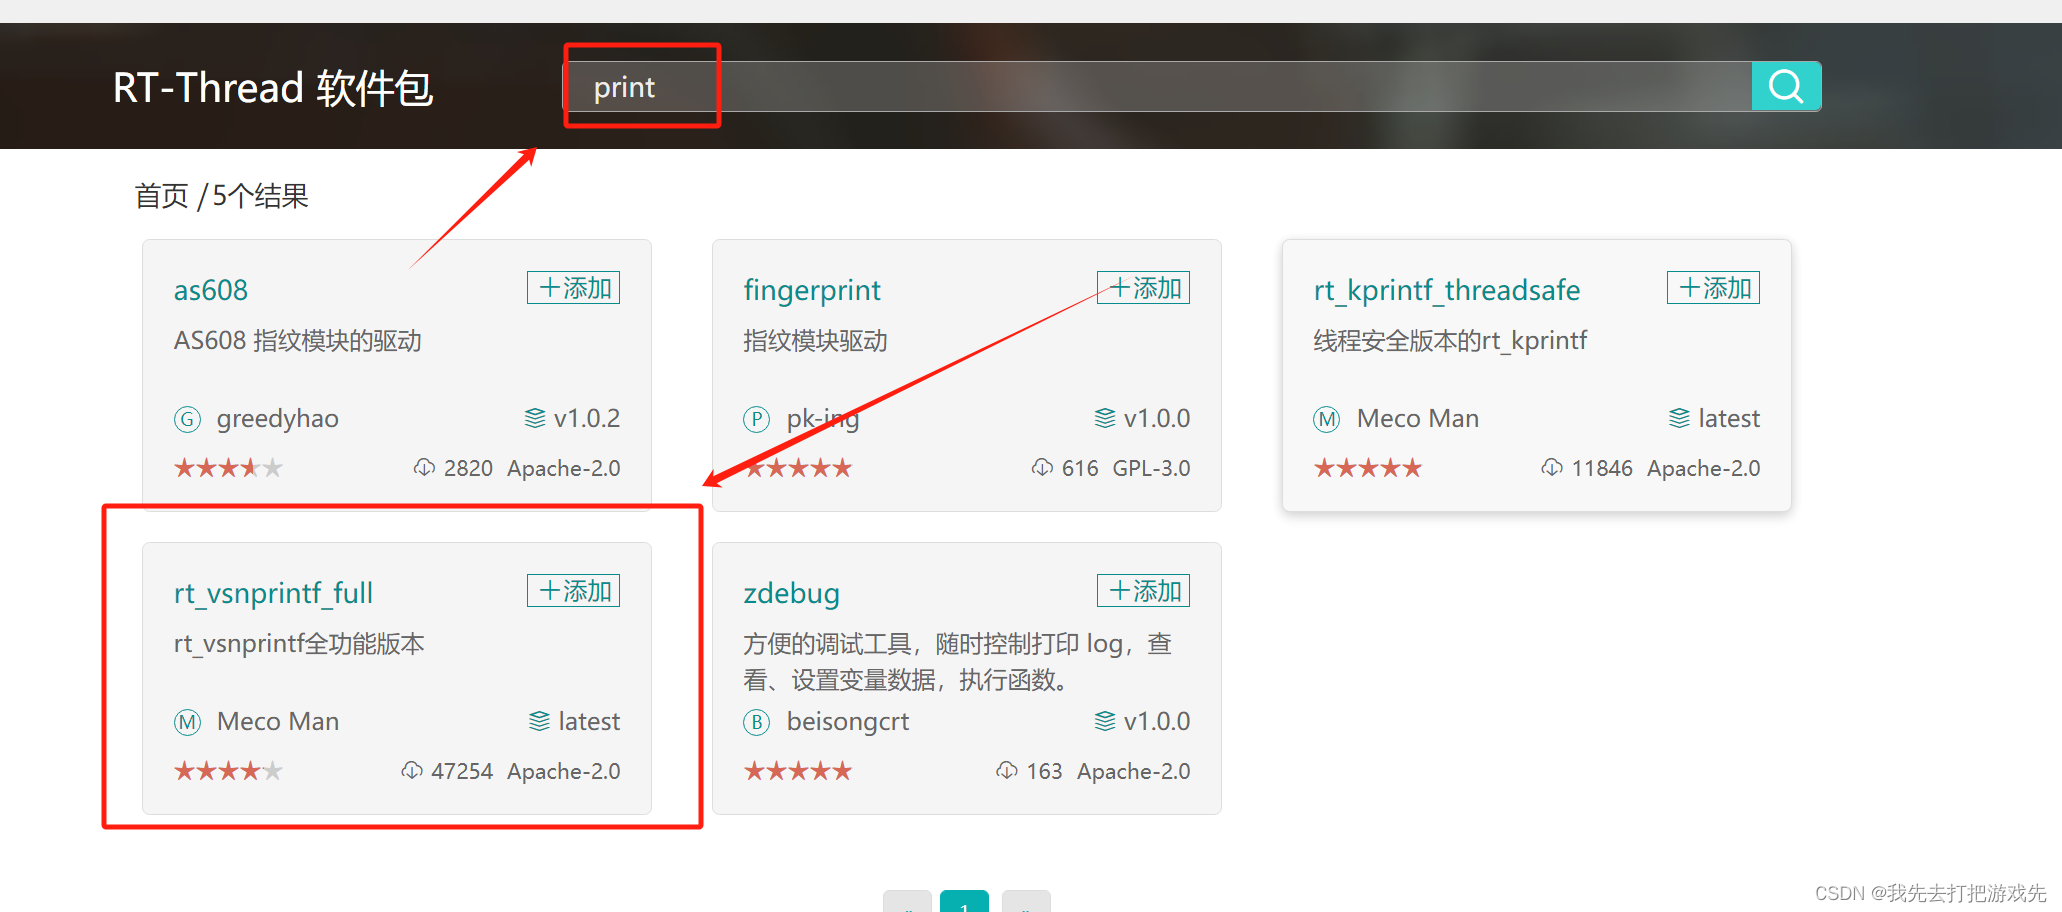Click the download count icon on rt_vsnprintf_full
2062x912 pixels.
[x=413, y=770]
